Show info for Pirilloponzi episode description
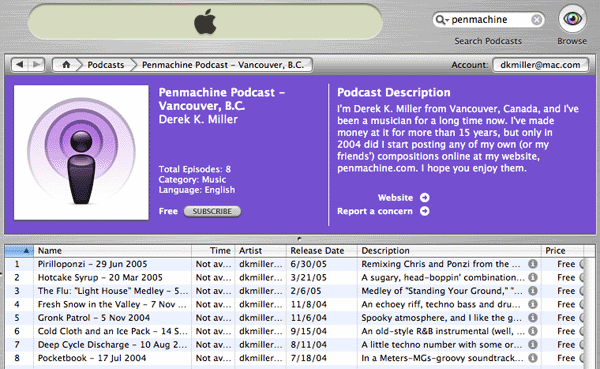Image resolution: width=600 pixels, height=369 pixels. [x=533, y=264]
